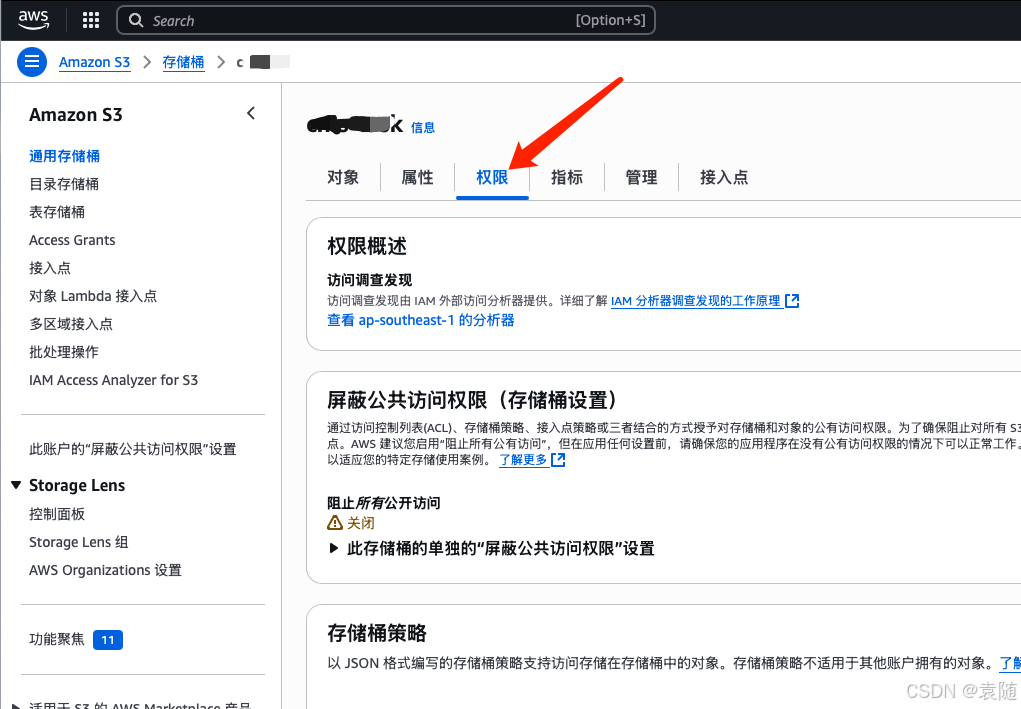Click the 权限概述 heading text
The width and height of the screenshot is (1021, 709).
coord(367,246)
